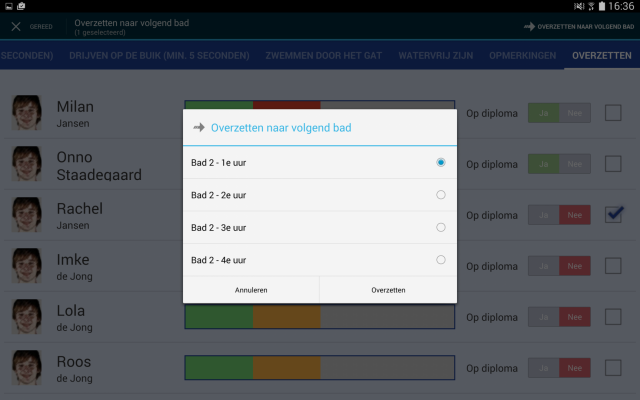Open the Watervrij zijn tab
This screenshot has width=640, height=400.
coord(437,54)
